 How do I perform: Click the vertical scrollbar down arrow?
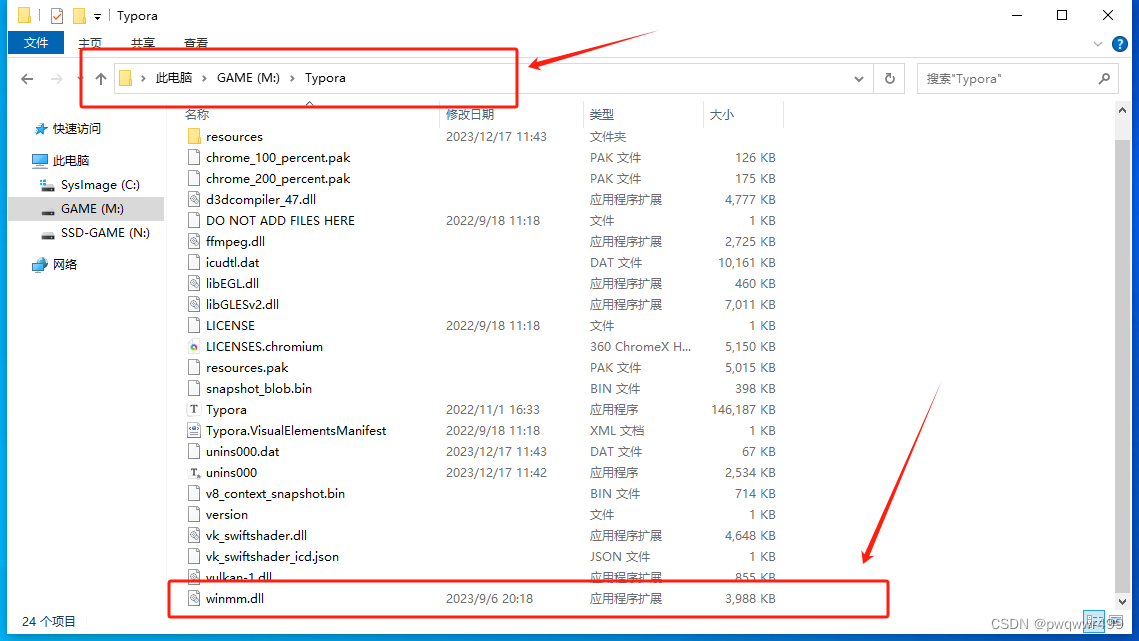pos(1122,602)
